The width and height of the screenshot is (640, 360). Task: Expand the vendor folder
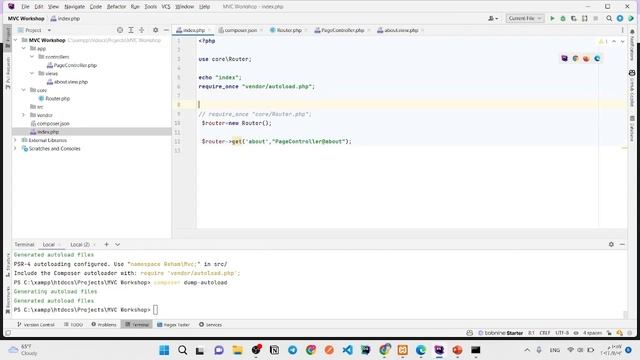point(24,115)
